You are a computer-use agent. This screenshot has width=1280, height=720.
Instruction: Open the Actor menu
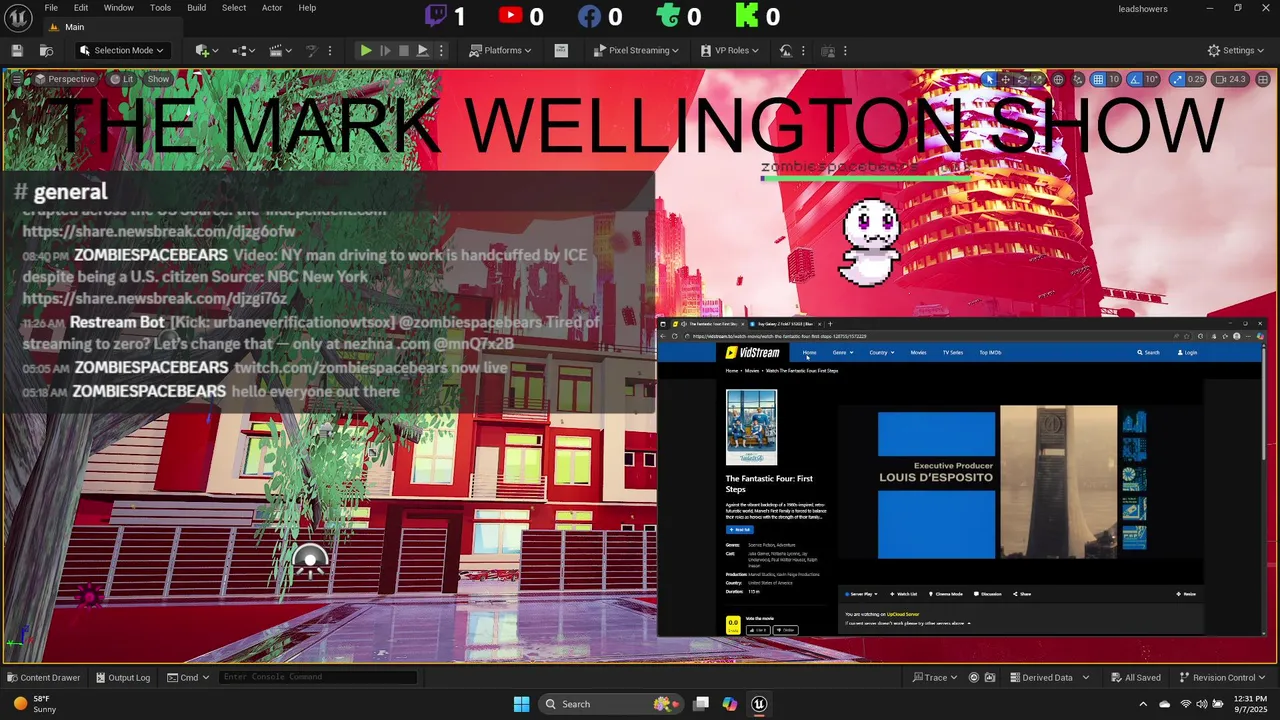[272, 8]
